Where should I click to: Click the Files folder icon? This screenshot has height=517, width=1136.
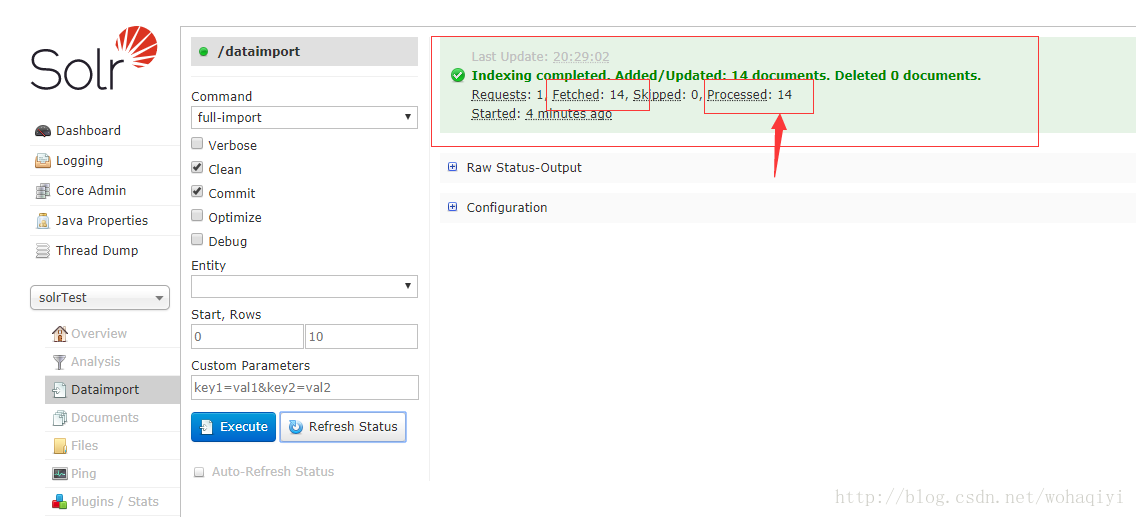60,446
